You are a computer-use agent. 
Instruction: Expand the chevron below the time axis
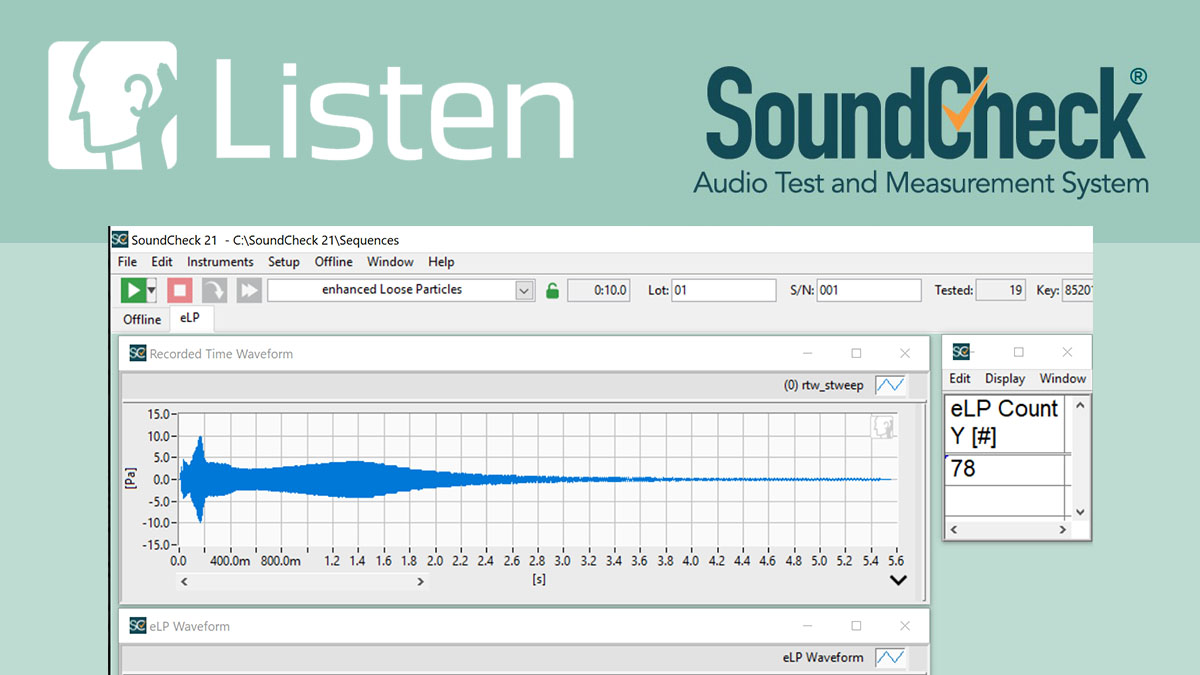point(897,579)
